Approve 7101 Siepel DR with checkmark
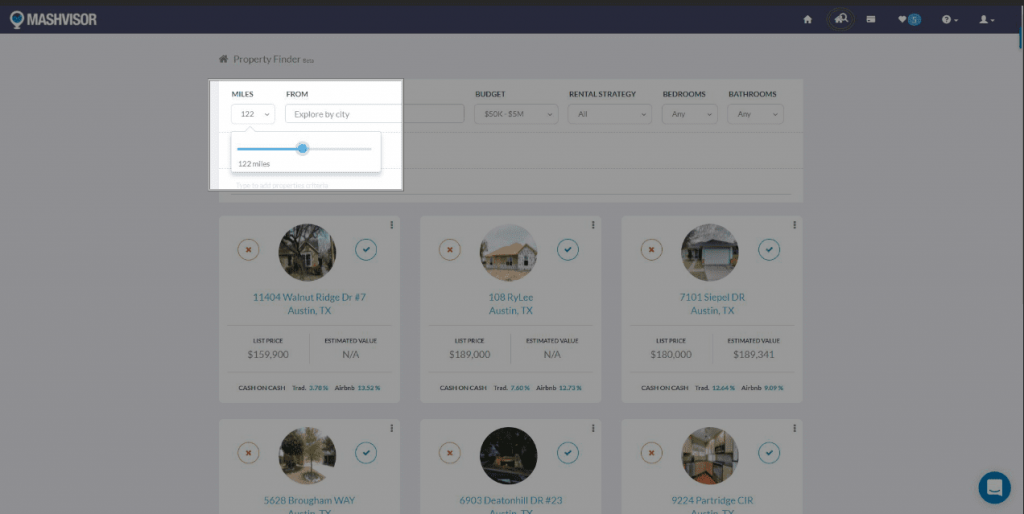1024x514 pixels. (768, 249)
